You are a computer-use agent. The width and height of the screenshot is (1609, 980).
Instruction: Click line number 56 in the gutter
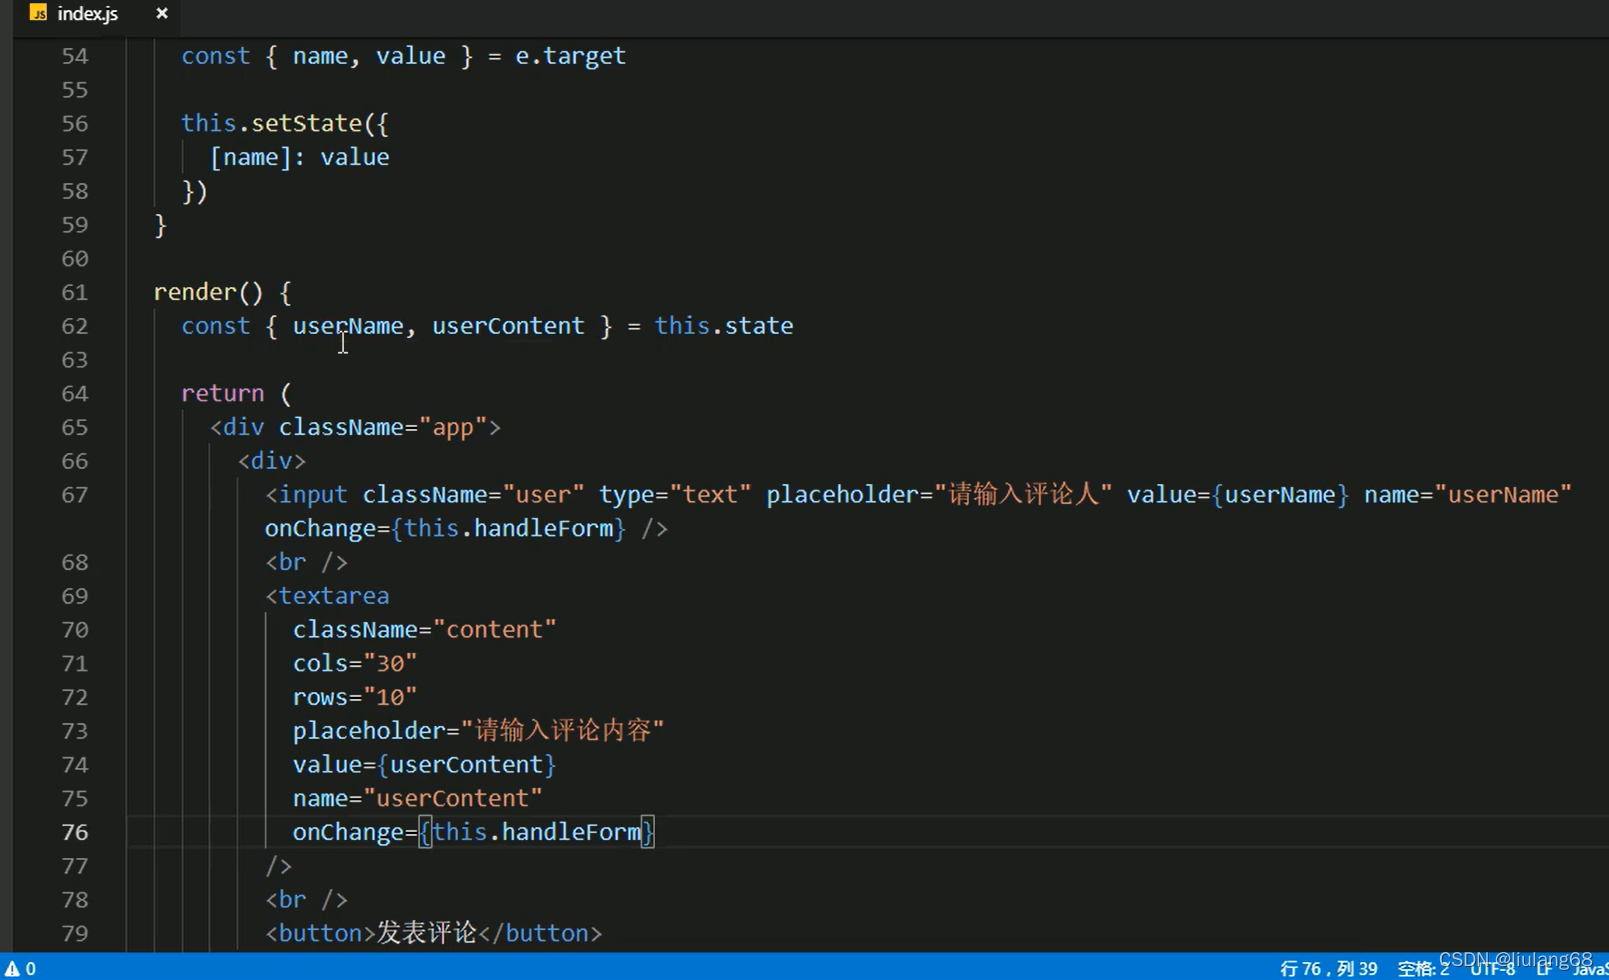coord(75,124)
